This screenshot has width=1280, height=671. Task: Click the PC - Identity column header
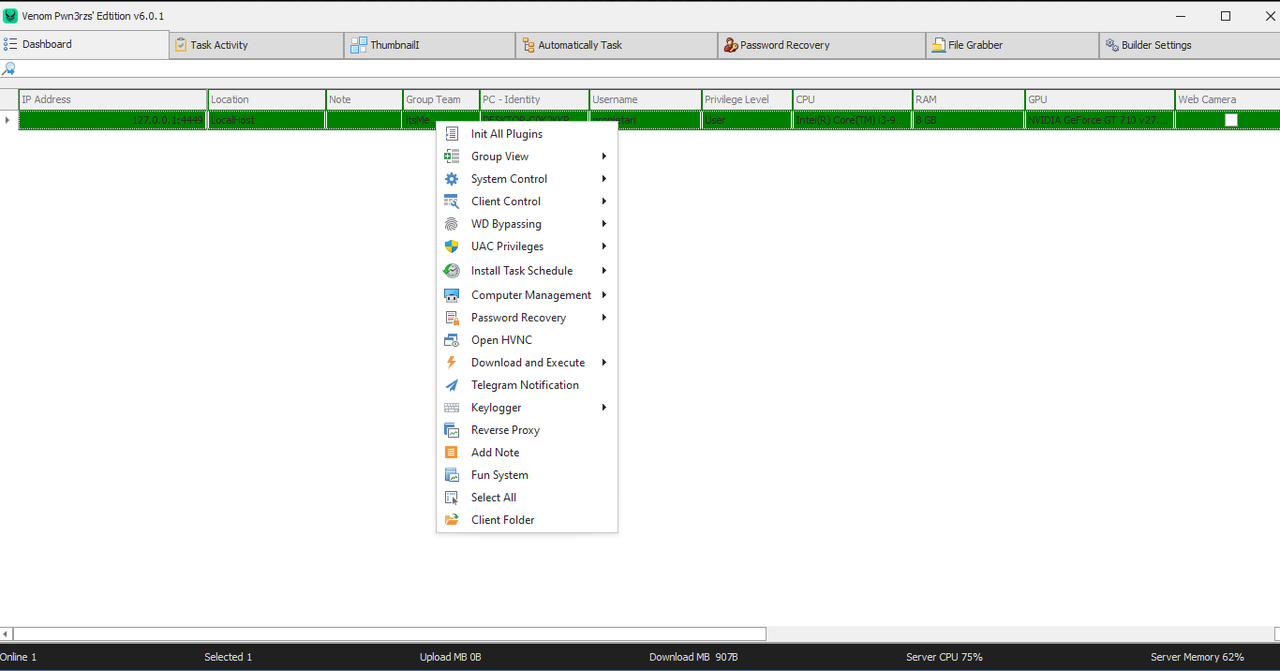click(x=534, y=99)
